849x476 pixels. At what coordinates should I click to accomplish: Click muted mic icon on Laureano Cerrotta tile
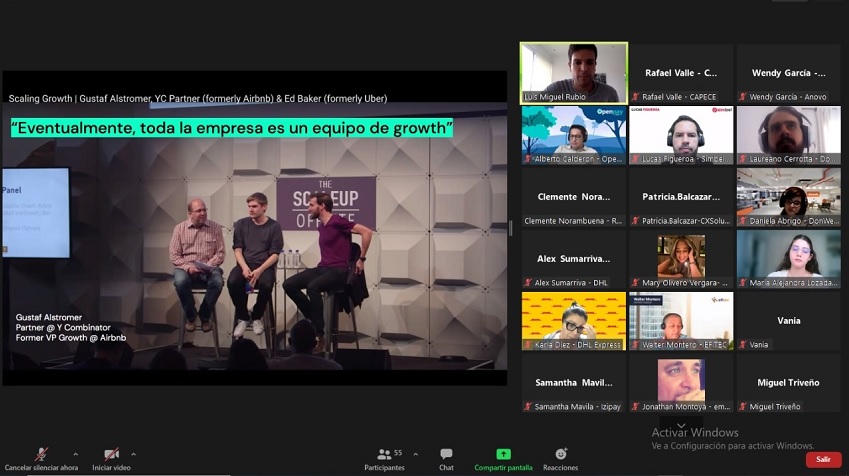[x=743, y=159]
